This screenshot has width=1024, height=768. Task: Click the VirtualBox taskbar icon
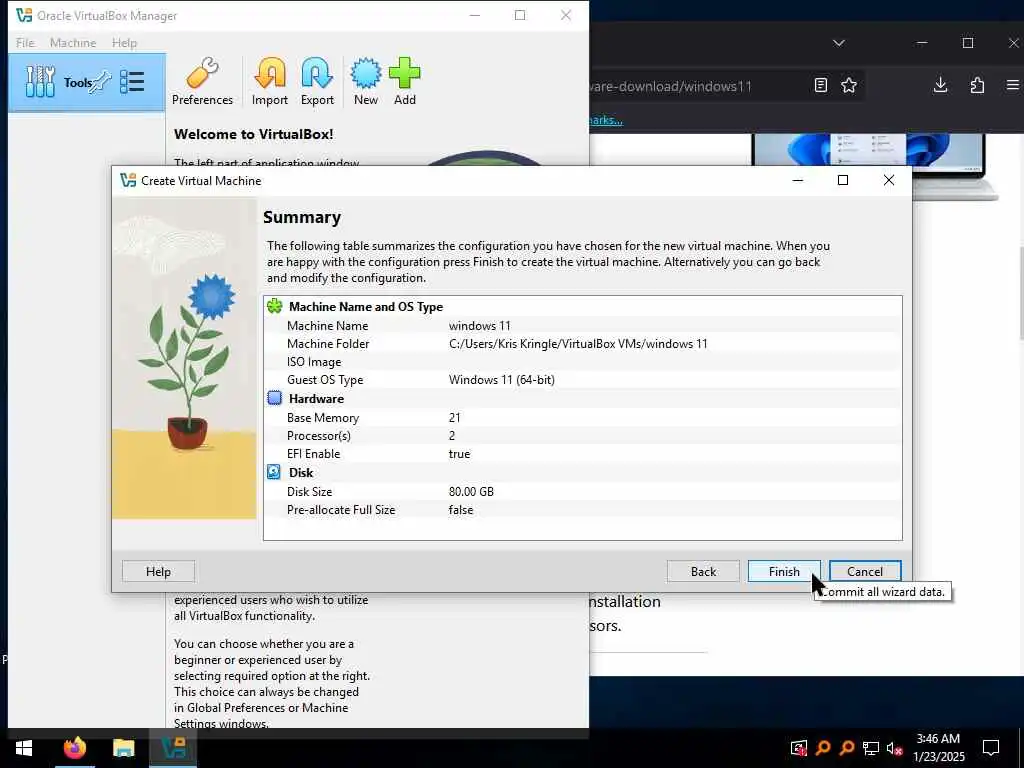click(x=173, y=748)
